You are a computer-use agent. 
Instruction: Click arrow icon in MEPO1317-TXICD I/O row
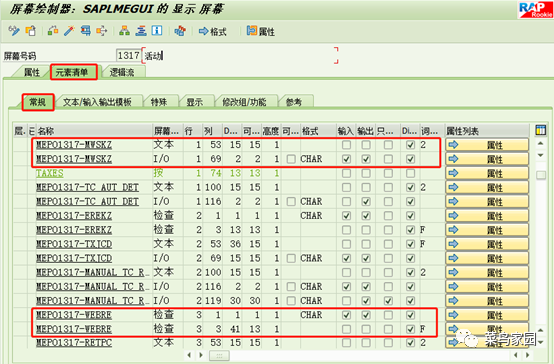(x=453, y=258)
